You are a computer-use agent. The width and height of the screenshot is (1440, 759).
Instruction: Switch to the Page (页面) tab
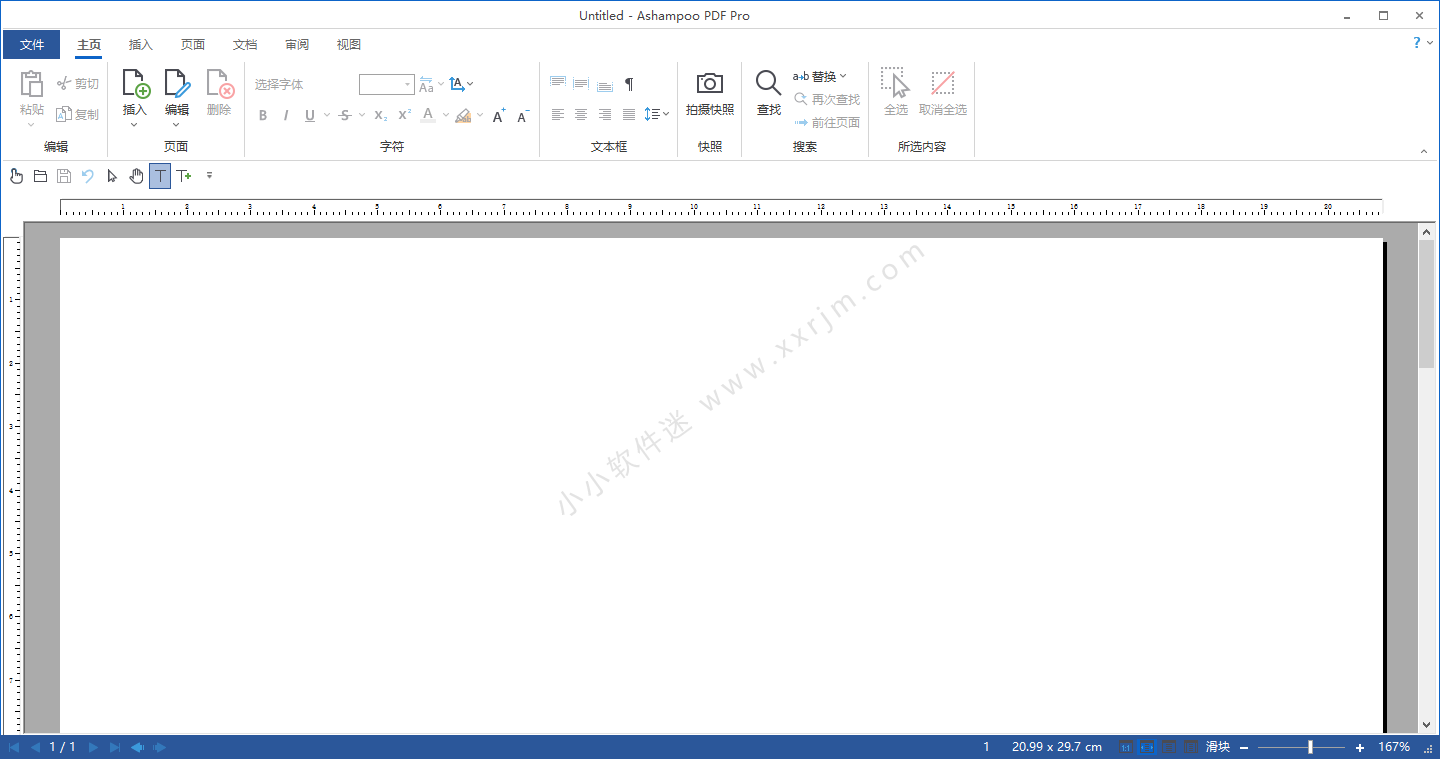point(193,45)
